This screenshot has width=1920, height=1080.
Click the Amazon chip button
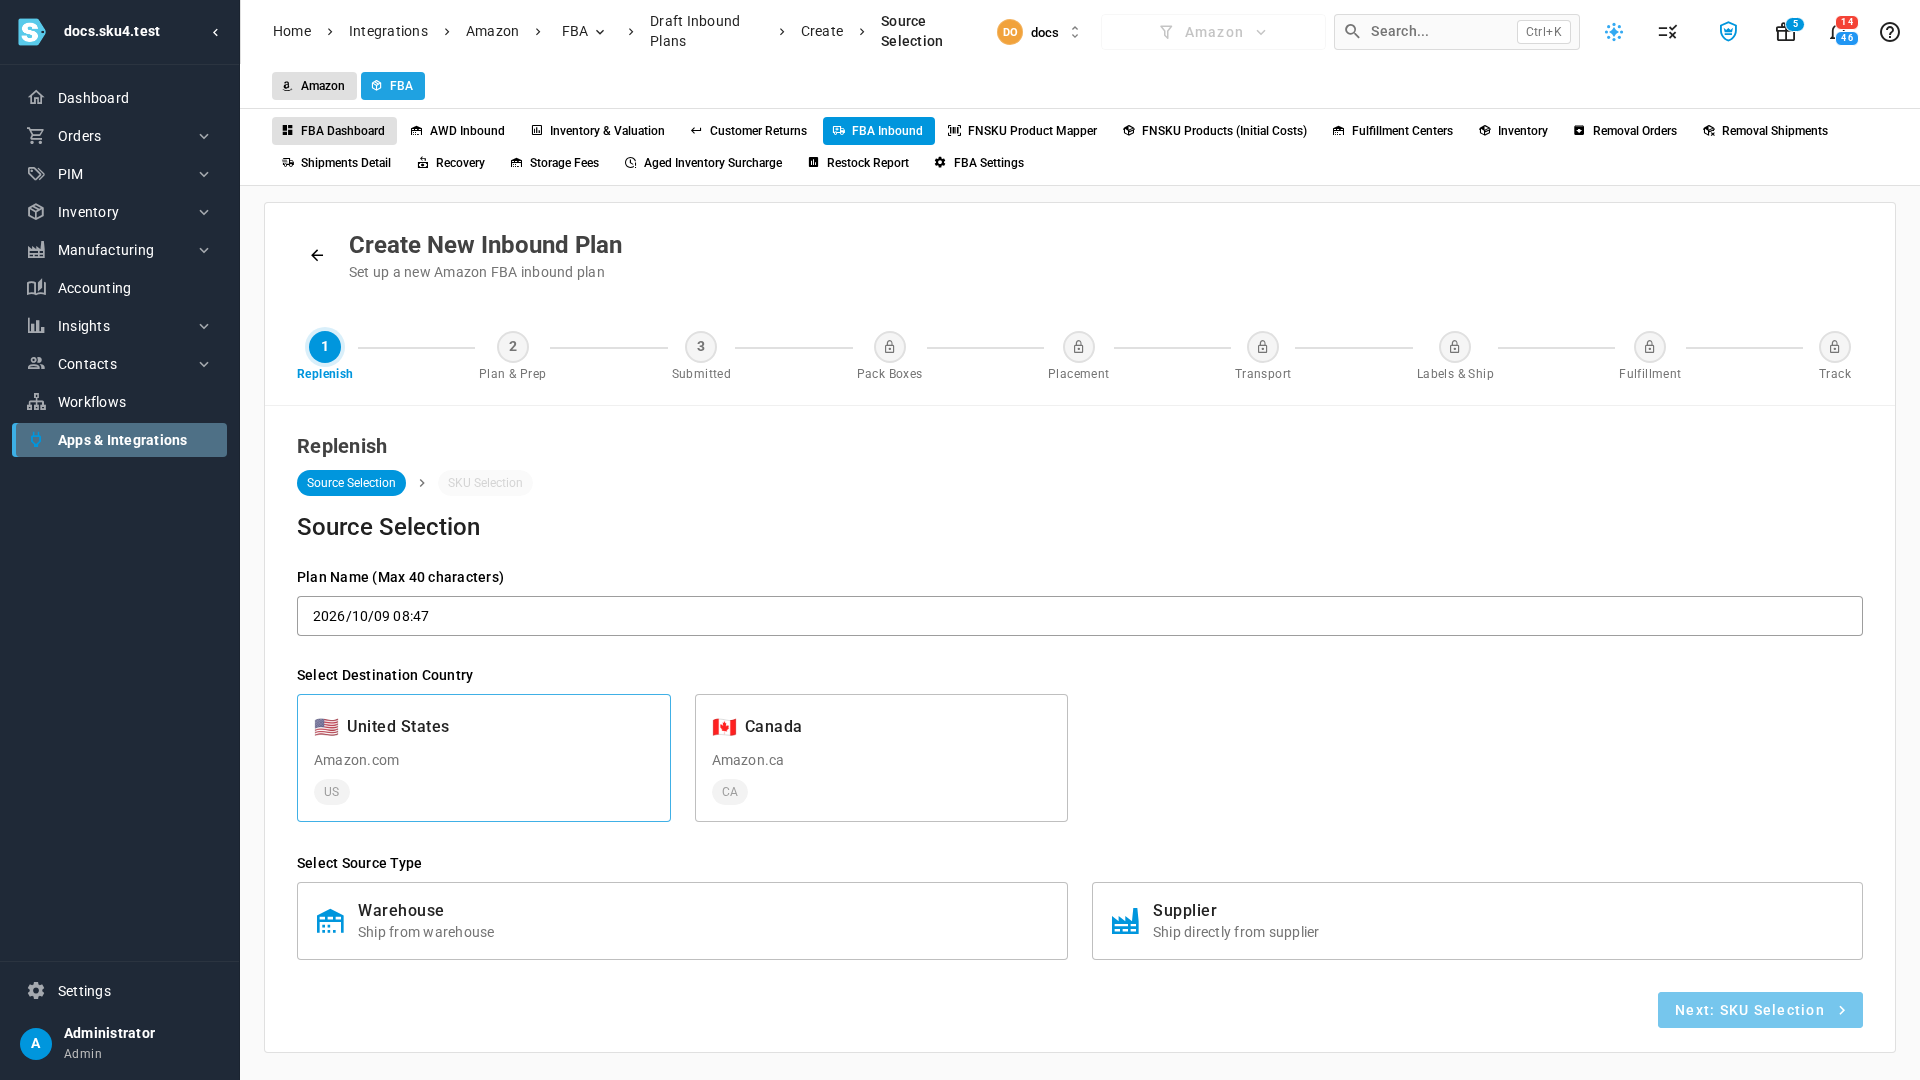(x=314, y=86)
